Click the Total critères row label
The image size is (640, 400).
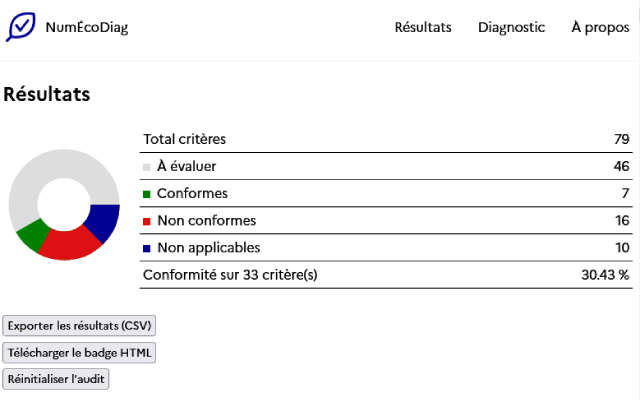click(x=185, y=139)
